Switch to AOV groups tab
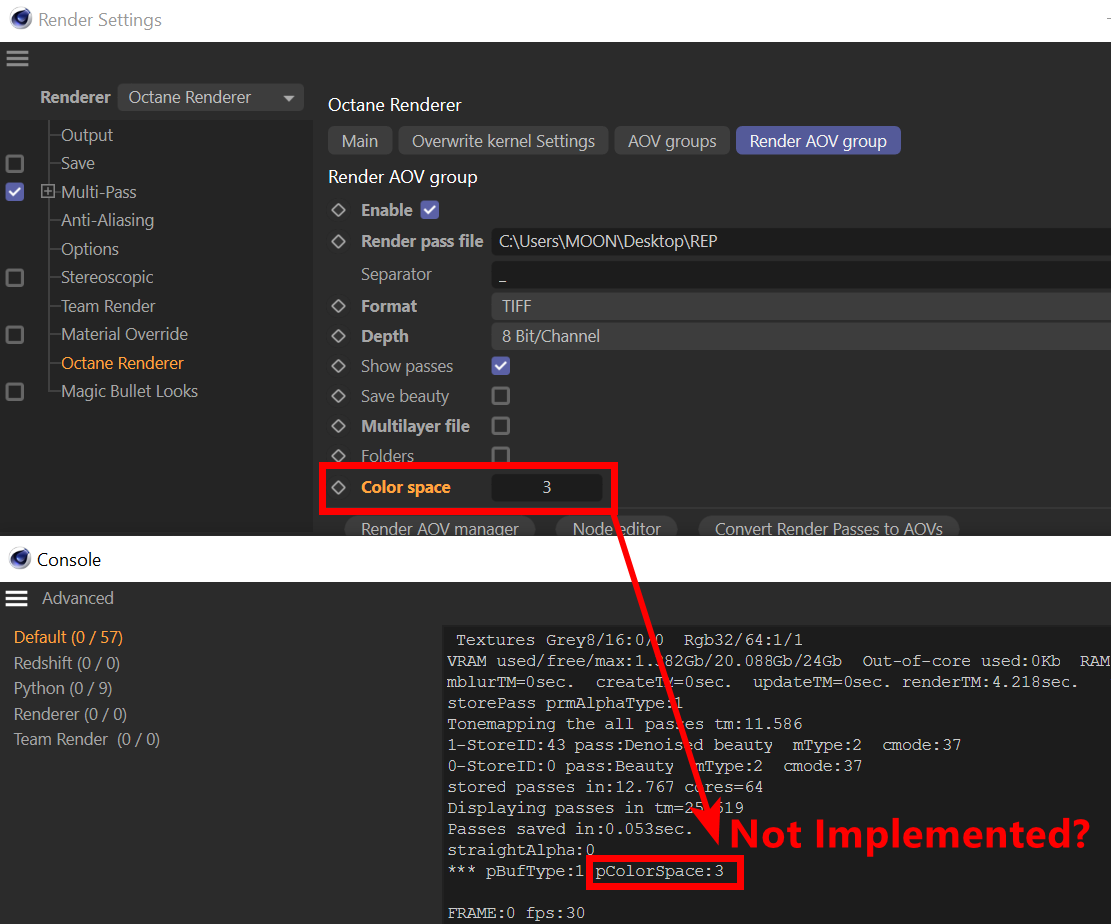The width and height of the screenshot is (1111, 924). click(672, 141)
